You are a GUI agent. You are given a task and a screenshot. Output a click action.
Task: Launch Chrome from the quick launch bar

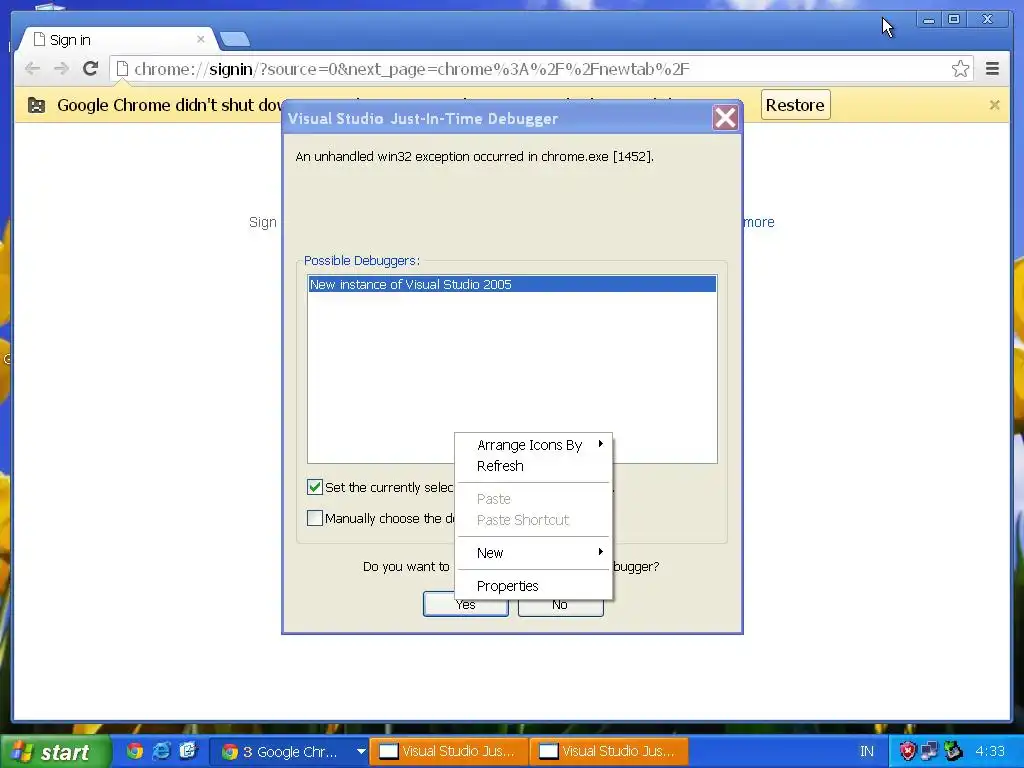135,751
